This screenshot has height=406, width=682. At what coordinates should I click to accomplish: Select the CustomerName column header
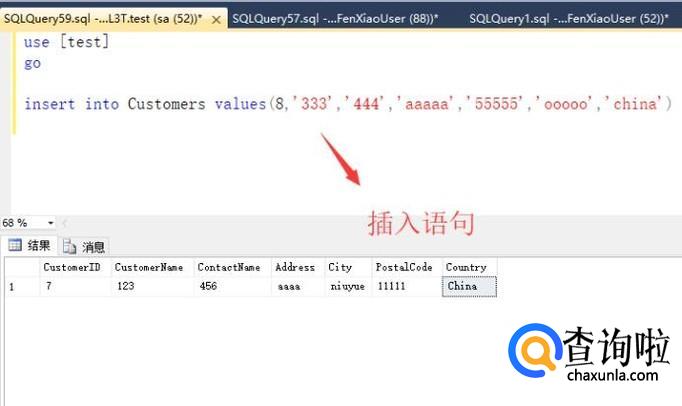(152, 267)
